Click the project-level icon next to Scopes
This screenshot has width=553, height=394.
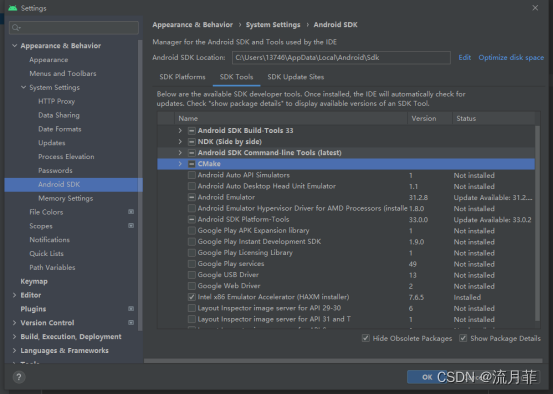[131, 226]
